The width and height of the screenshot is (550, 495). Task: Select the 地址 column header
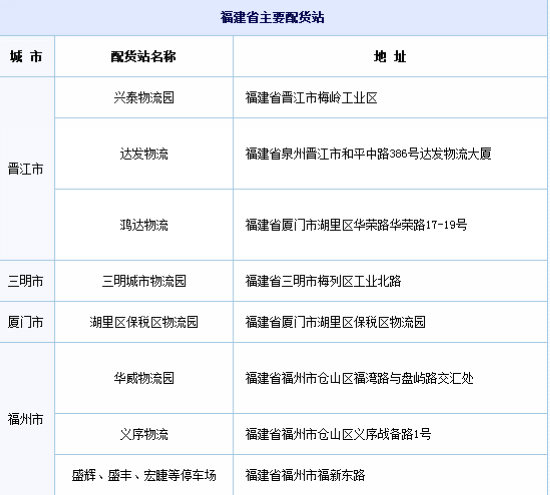(x=390, y=56)
